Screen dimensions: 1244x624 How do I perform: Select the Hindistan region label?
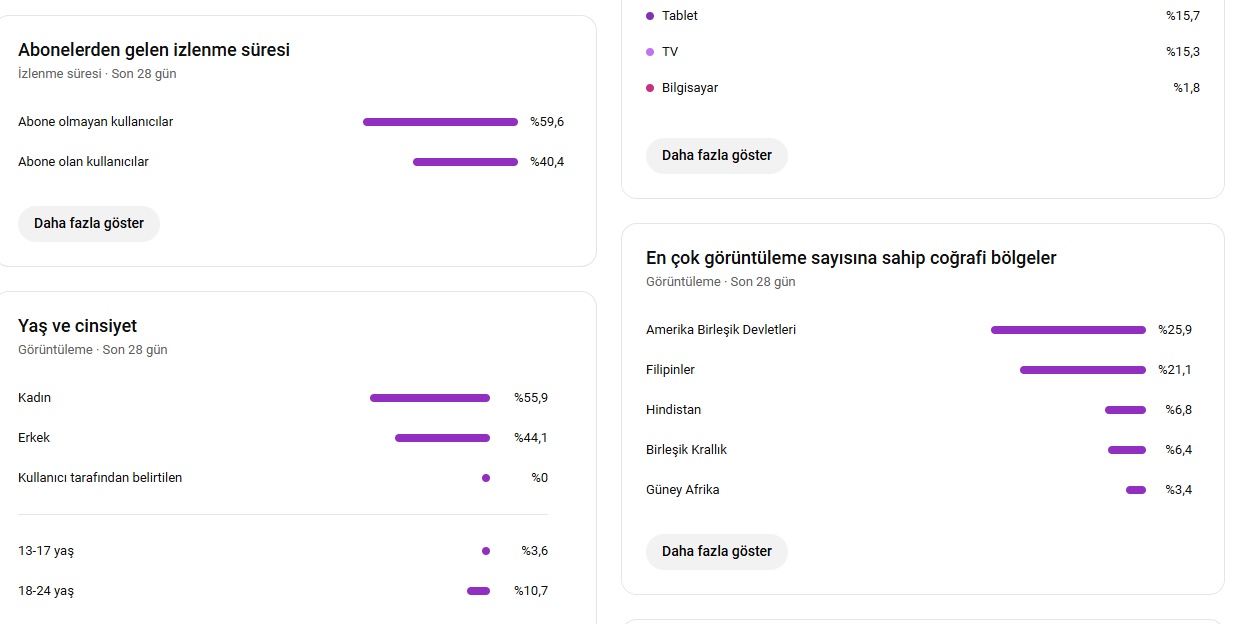673,410
